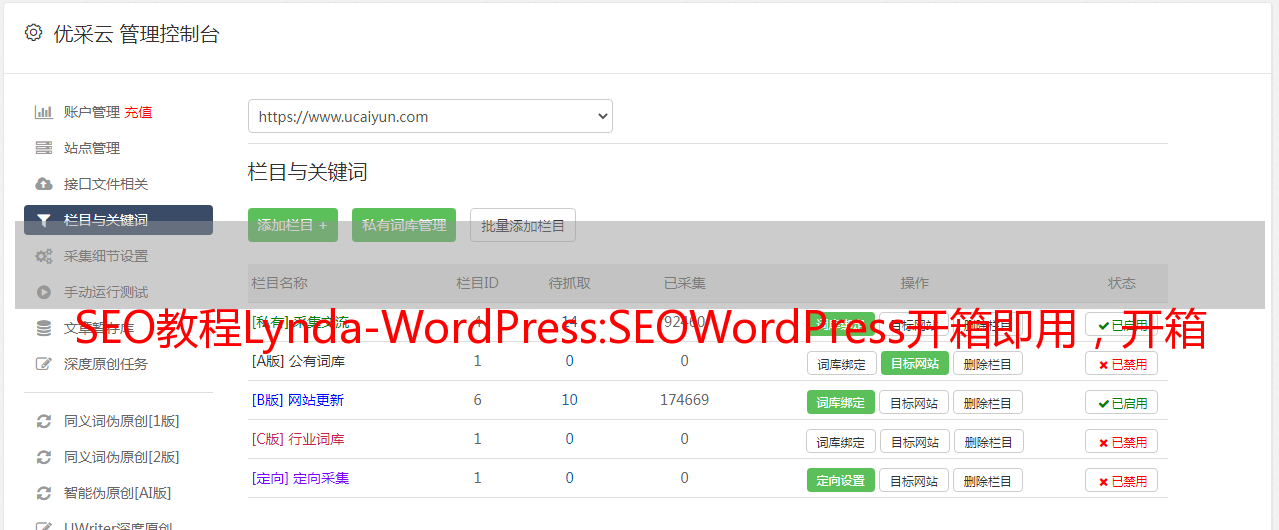Click the refresh icon for 同义词伪原创[1版]
The height and width of the screenshot is (530, 1279).
[x=43, y=421]
